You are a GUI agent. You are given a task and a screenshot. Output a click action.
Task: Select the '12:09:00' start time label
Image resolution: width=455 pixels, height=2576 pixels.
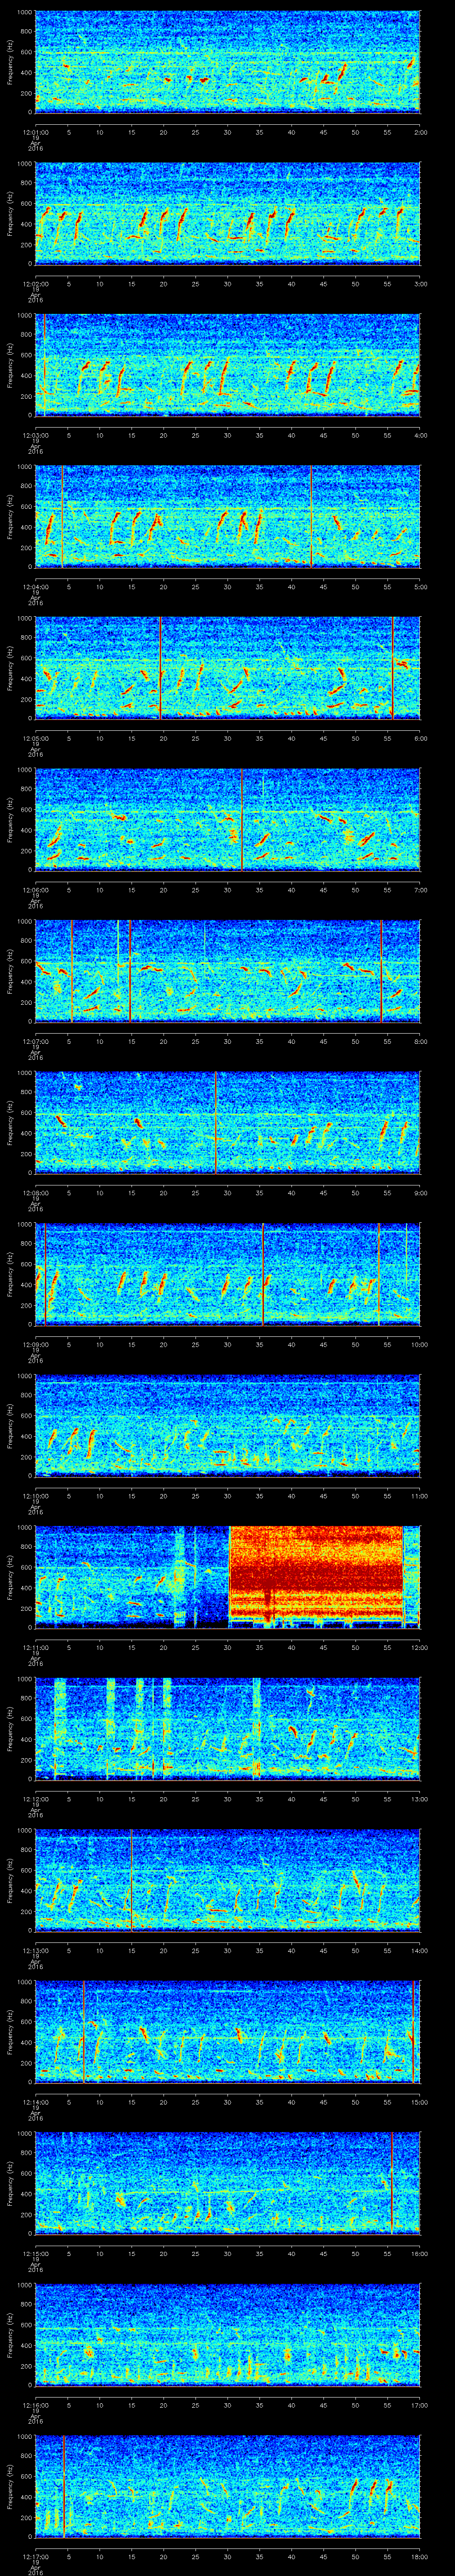click(36, 1344)
